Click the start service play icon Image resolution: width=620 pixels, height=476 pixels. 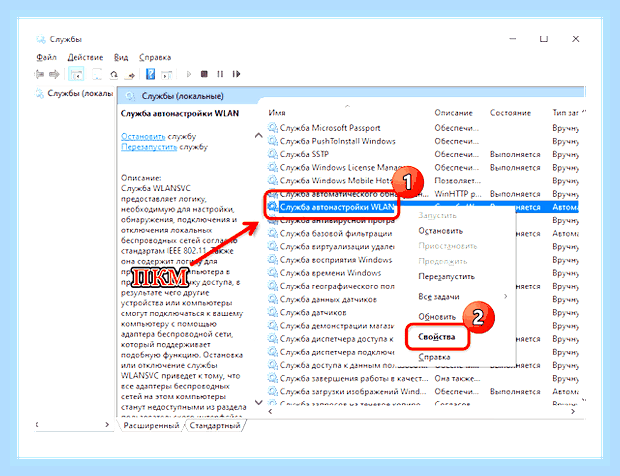pos(189,74)
